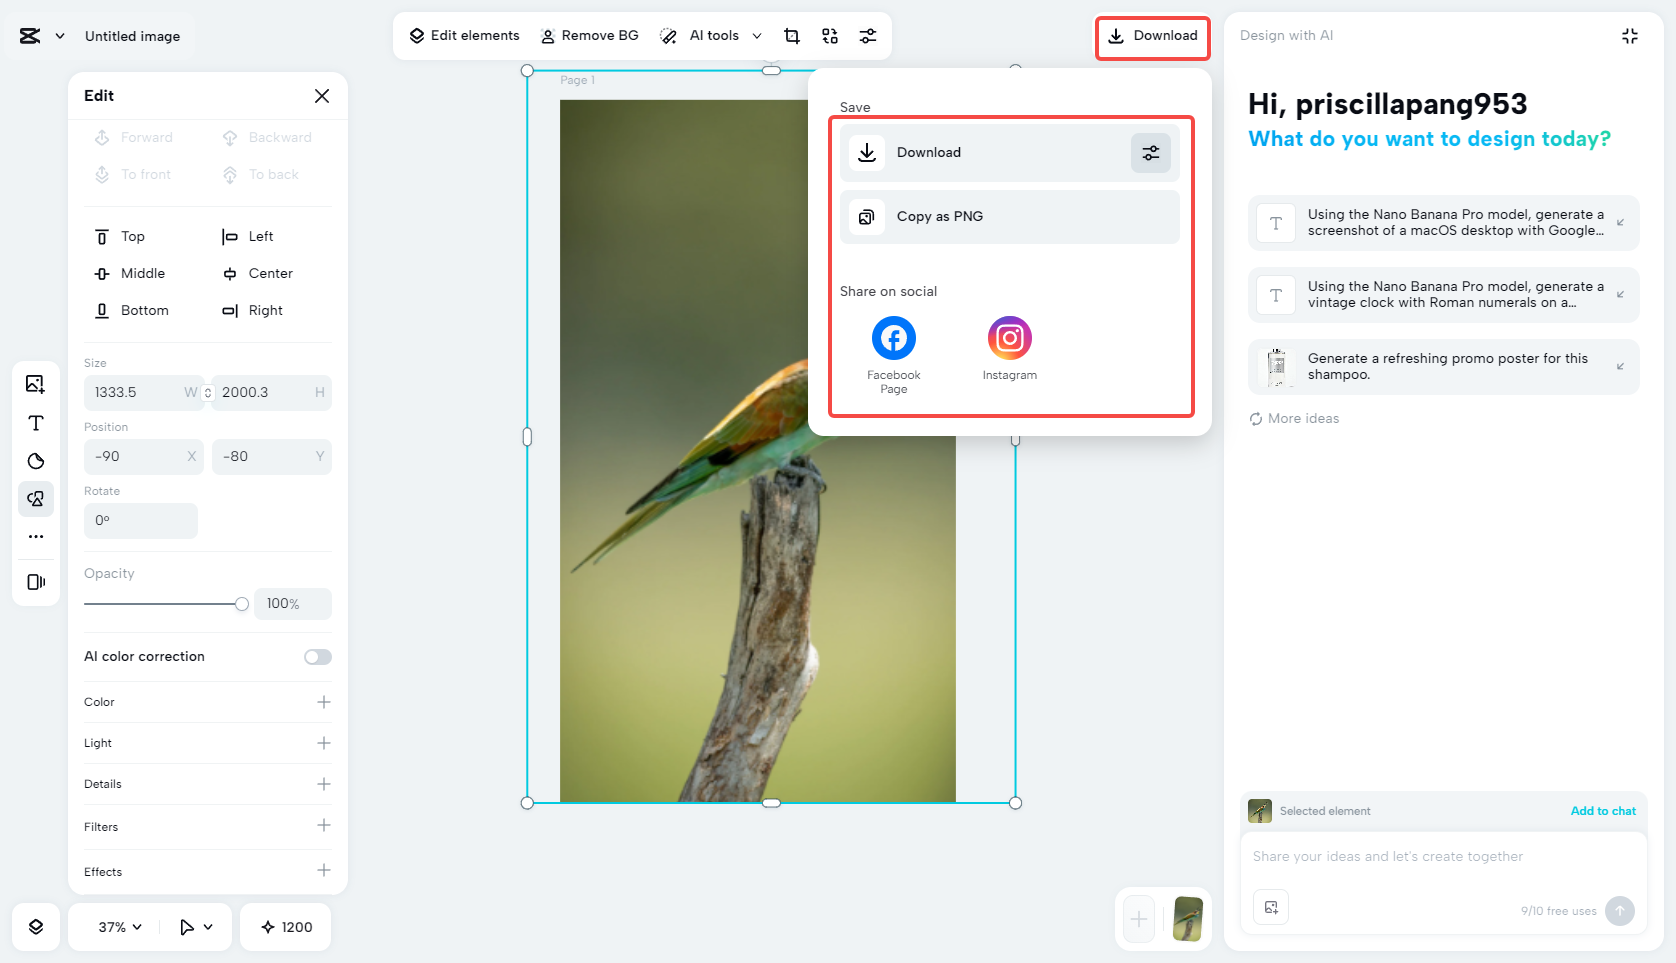Screen dimensions: 1676x963
Task: Open the pointer tool dropdown
Action: tap(196, 927)
